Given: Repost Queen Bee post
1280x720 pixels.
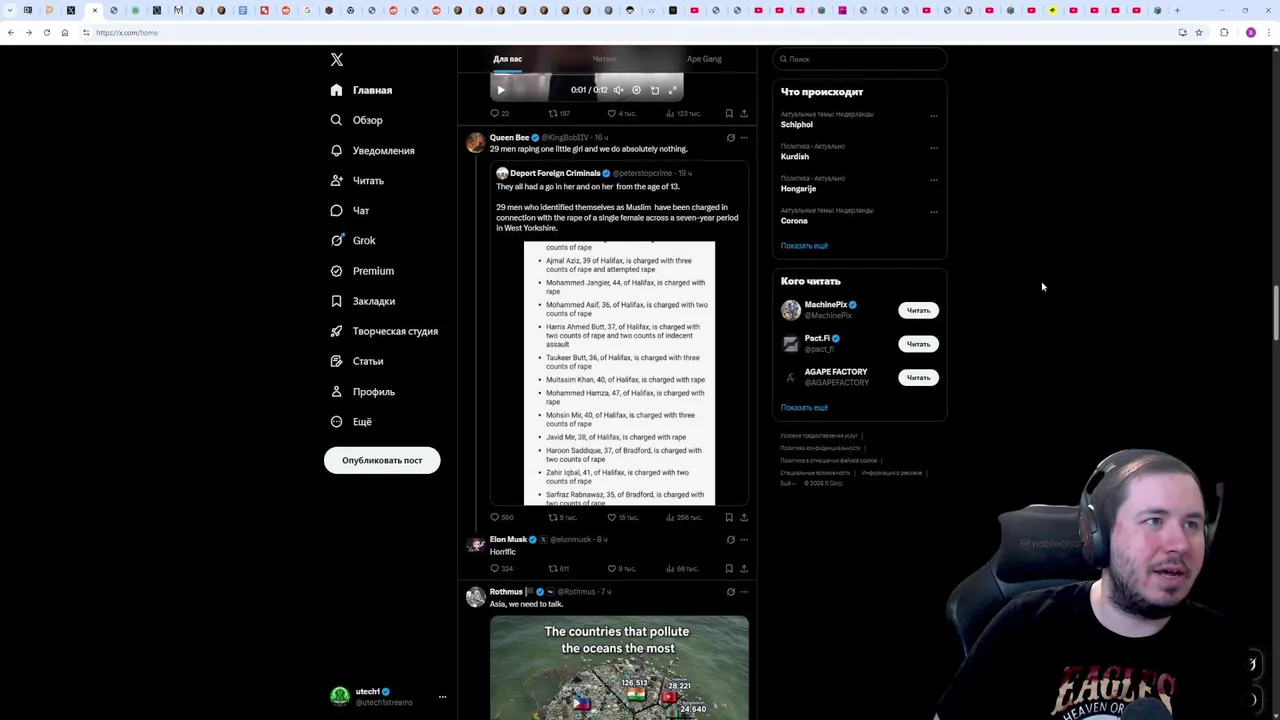Looking at the screenshot, I should 562,517.
